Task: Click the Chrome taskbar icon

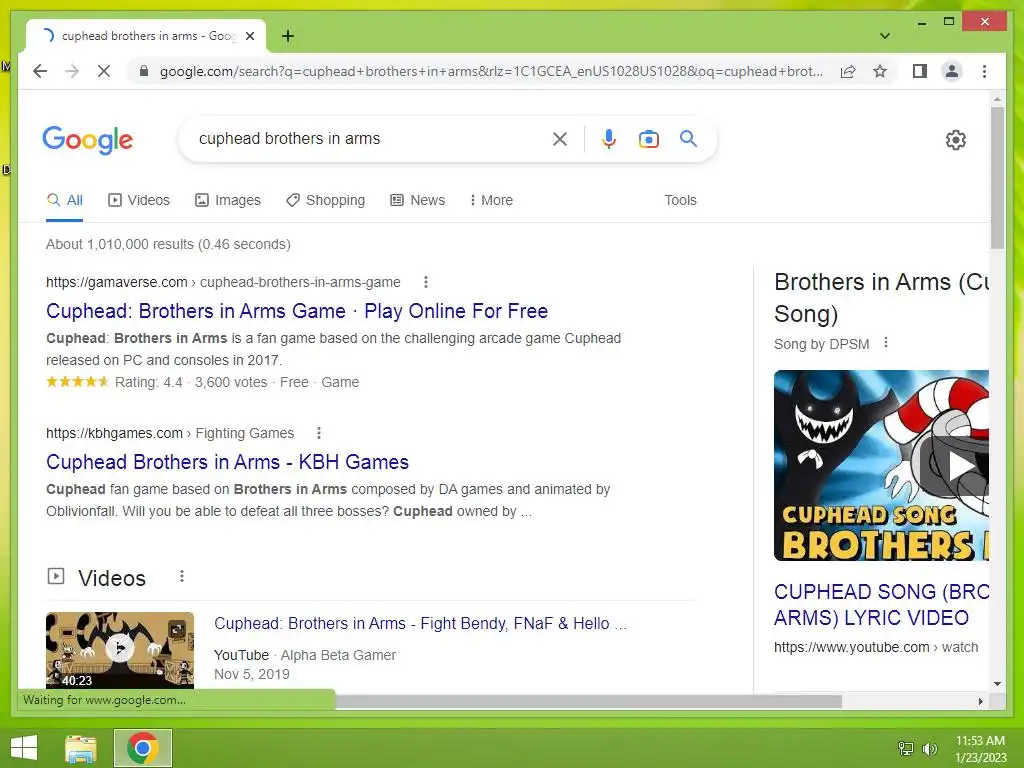Action: tap(143, 748)
